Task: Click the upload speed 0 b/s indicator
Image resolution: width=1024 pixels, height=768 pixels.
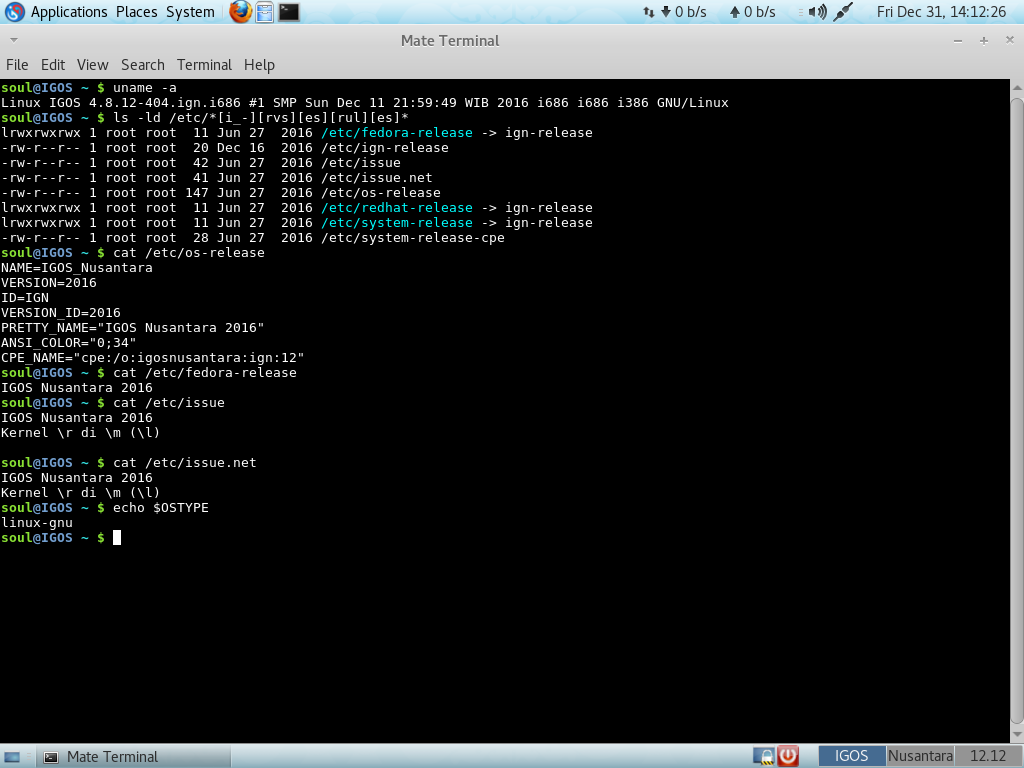Action: click(x=752, y=12)
